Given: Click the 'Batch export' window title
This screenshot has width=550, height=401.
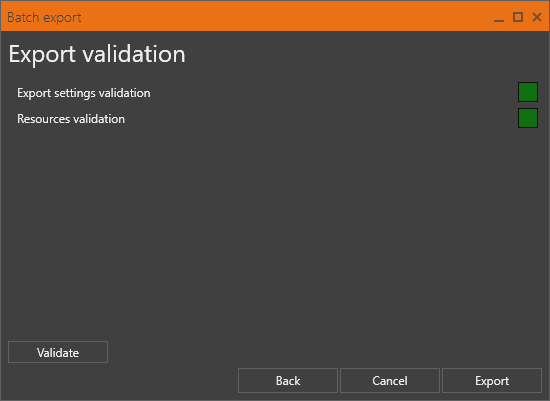Looking at the screenshot, I should click(44, 18).
